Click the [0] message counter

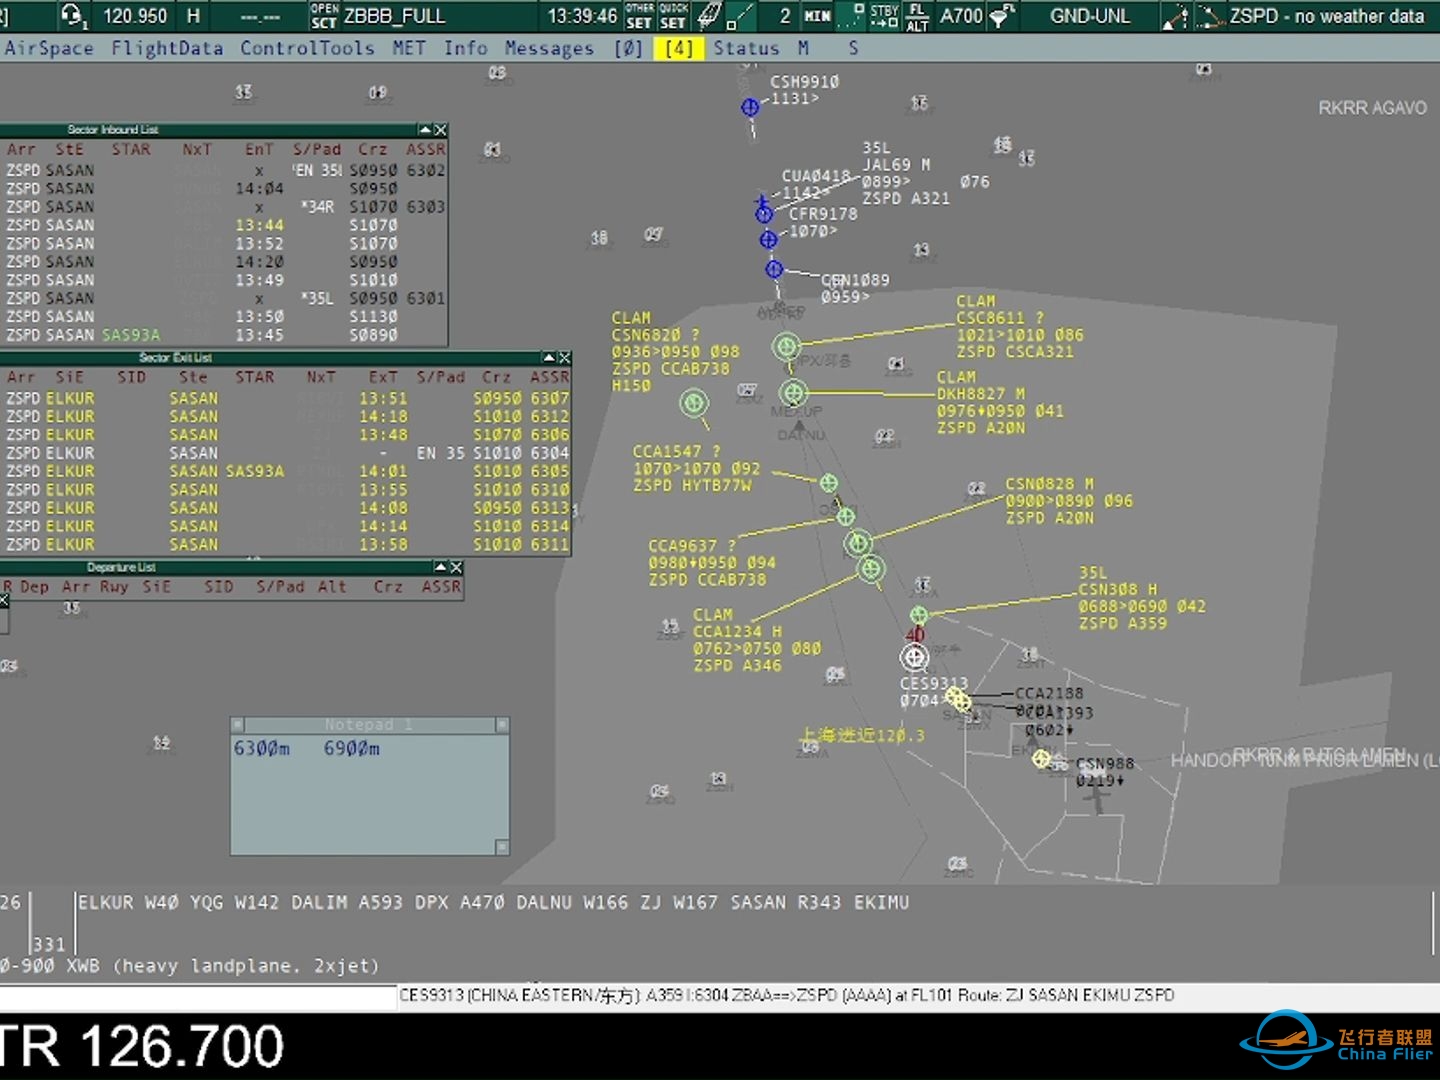tap(628, 48)
